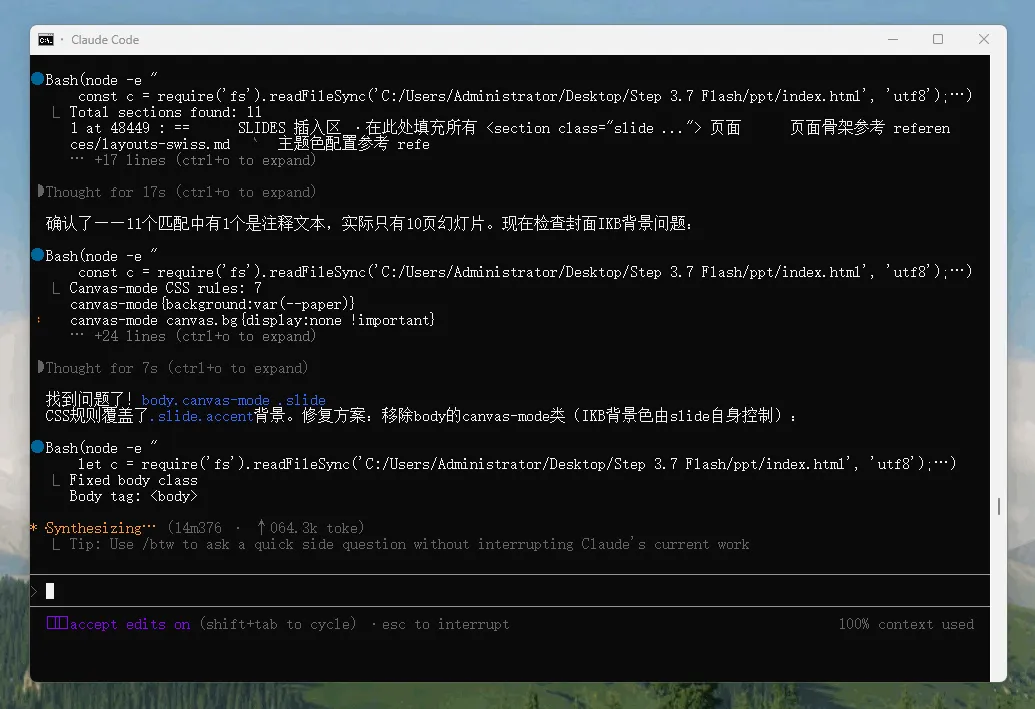Screen dimensions: 1035x709
Task: Click 'esc to interrupt' hint text
Action: coord(446,624)
